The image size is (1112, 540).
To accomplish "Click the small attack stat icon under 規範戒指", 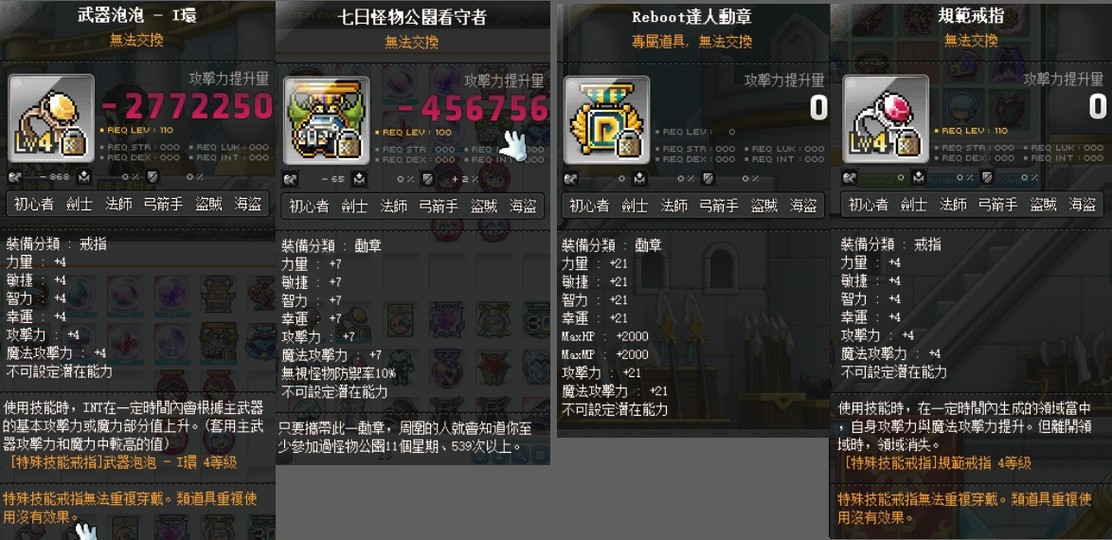I will click(849, 177).
